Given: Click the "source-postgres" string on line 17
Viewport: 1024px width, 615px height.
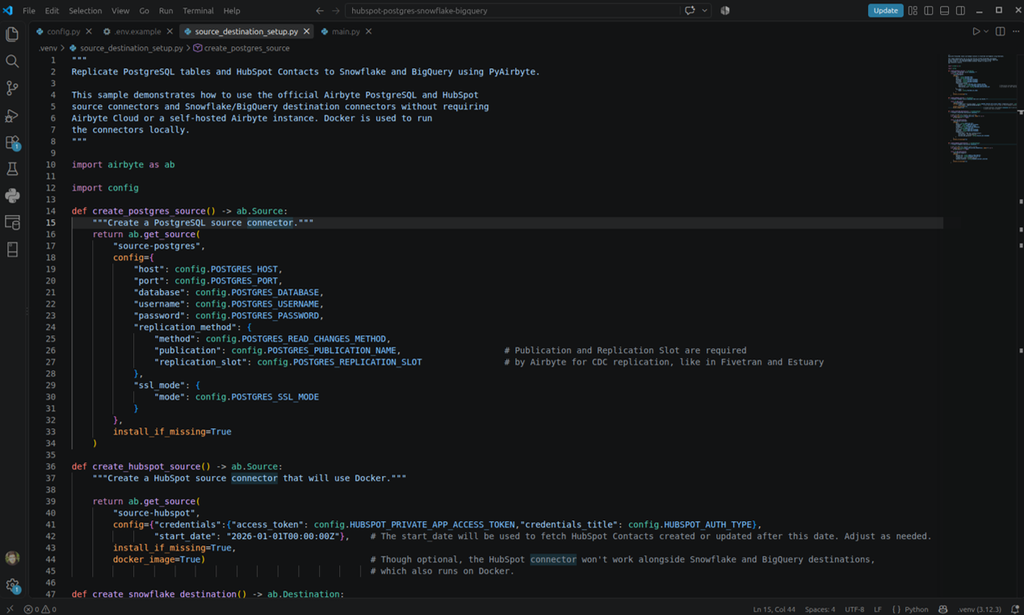Looking at the screenshot, I should 157,246.
